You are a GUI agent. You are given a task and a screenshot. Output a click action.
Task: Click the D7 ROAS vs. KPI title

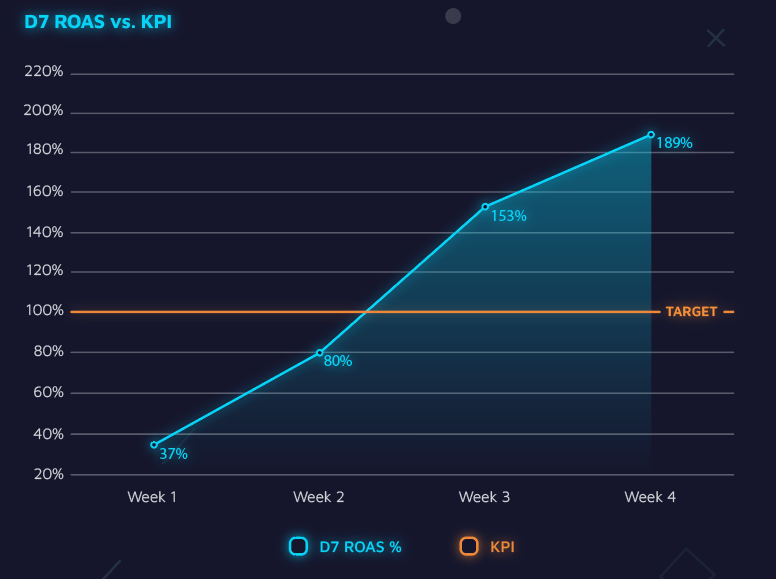[x=98, y=21]
